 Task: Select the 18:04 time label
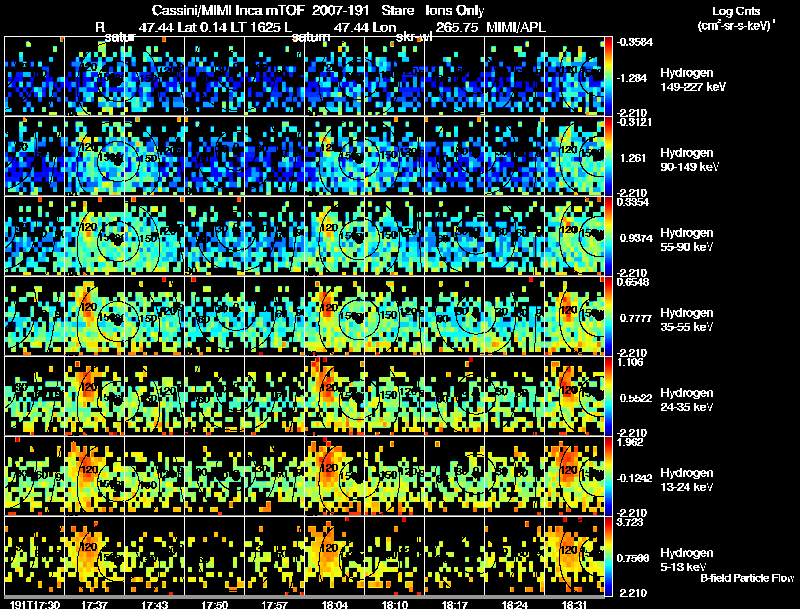(335, 604)
